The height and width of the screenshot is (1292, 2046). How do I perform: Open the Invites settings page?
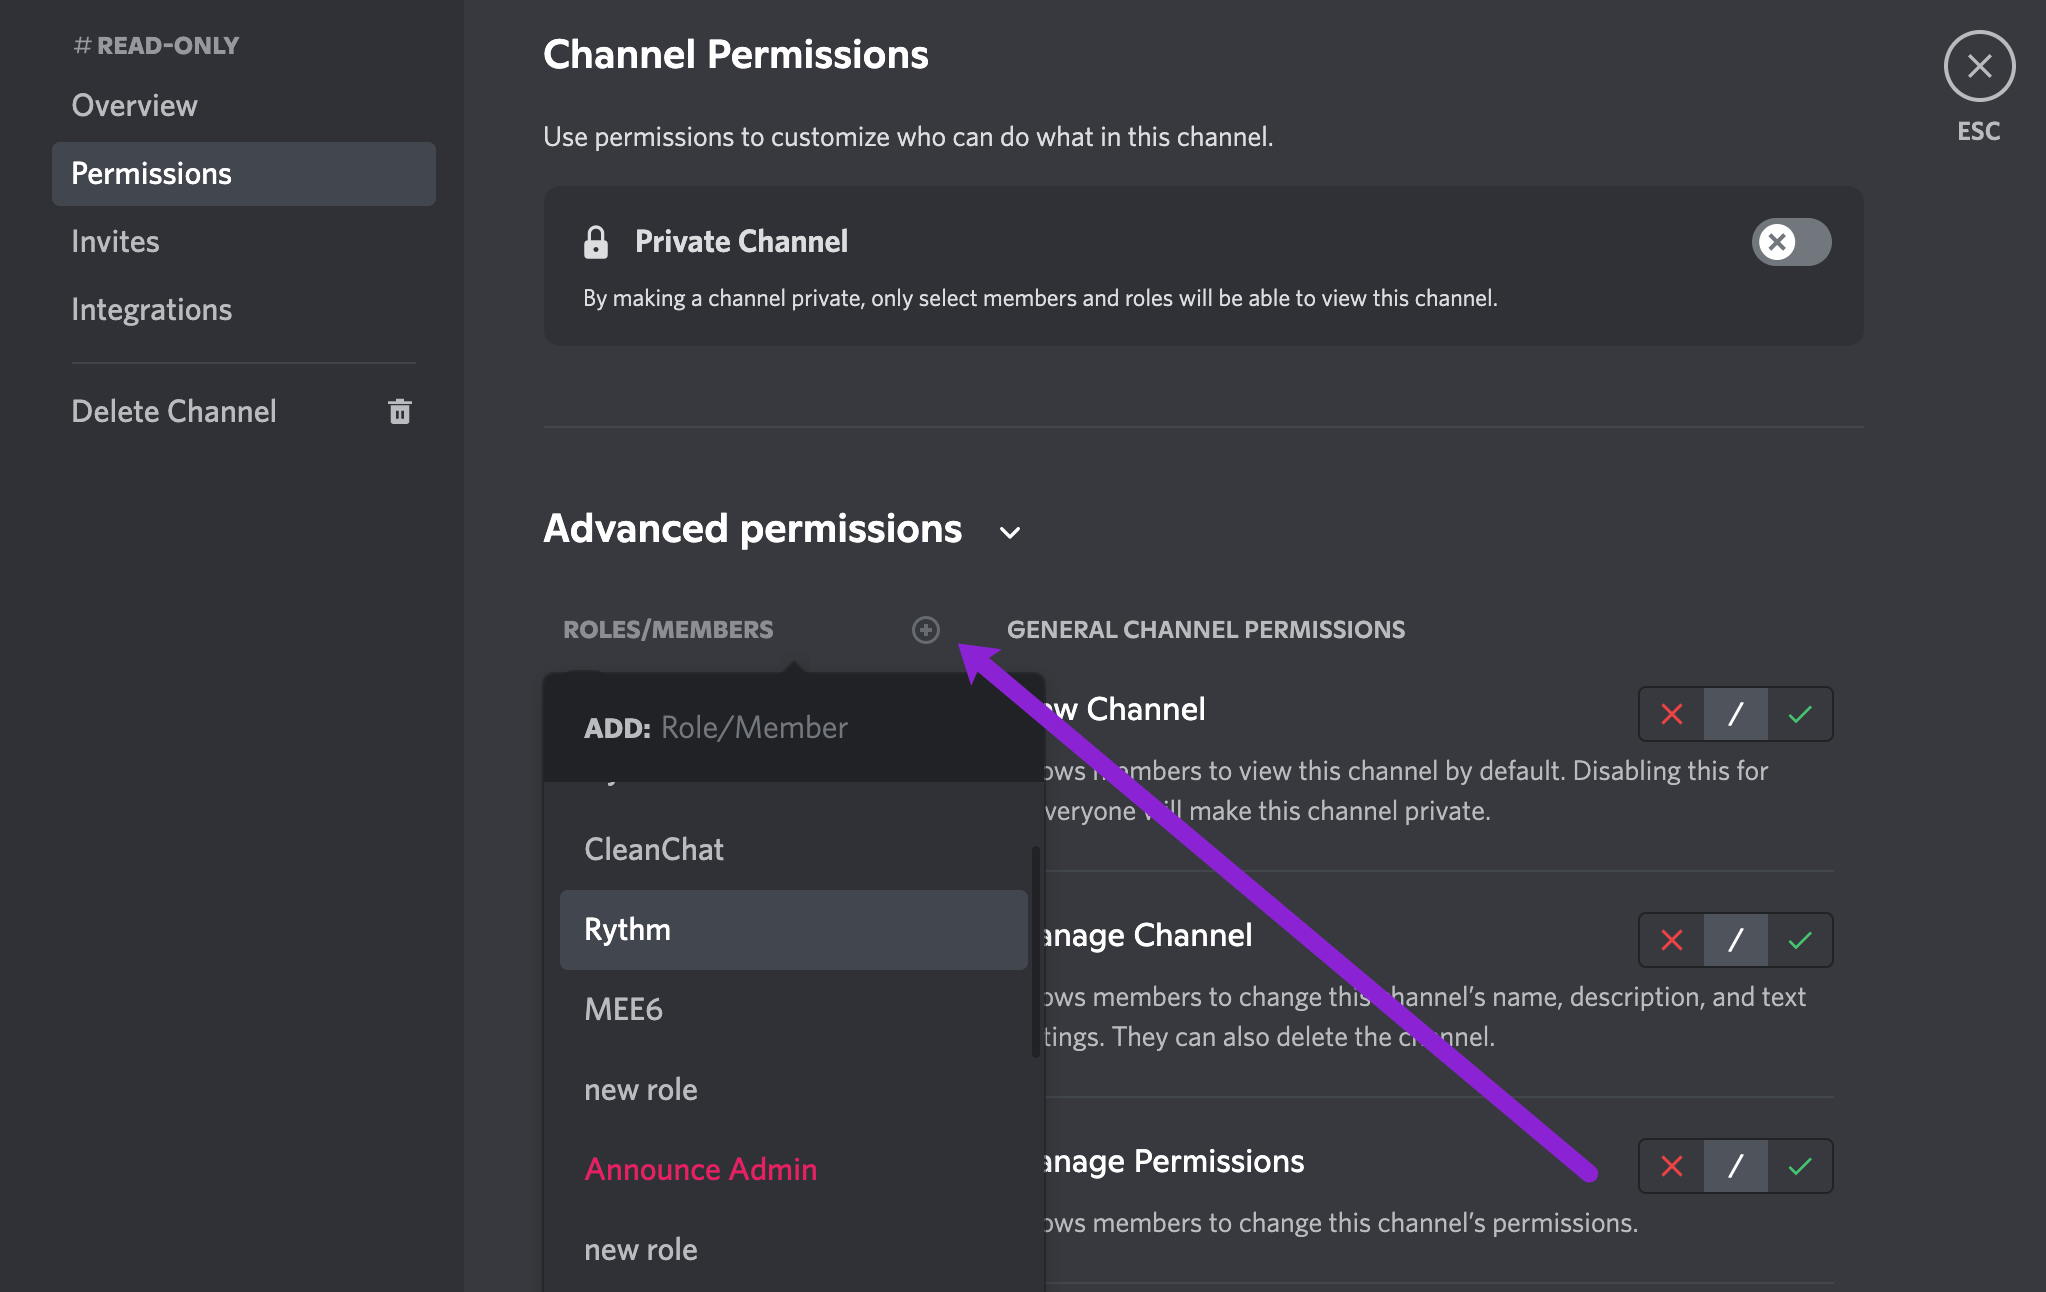tap(116, 242)
